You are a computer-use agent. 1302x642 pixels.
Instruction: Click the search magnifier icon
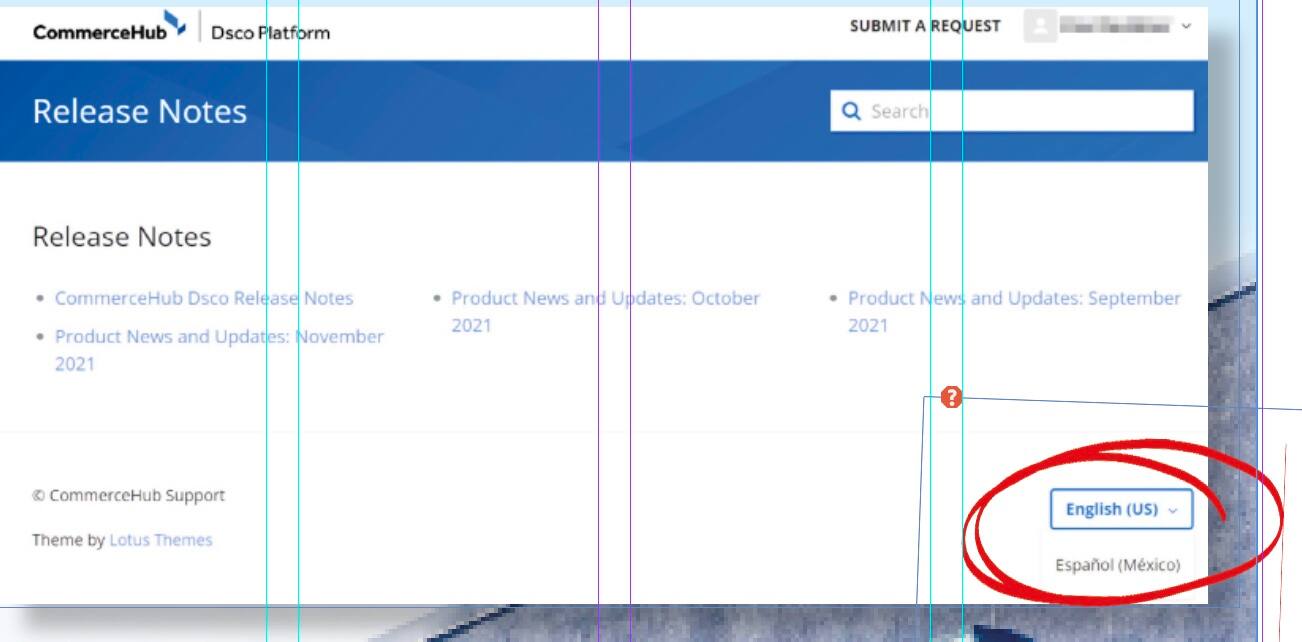click(x=852, y=112)
